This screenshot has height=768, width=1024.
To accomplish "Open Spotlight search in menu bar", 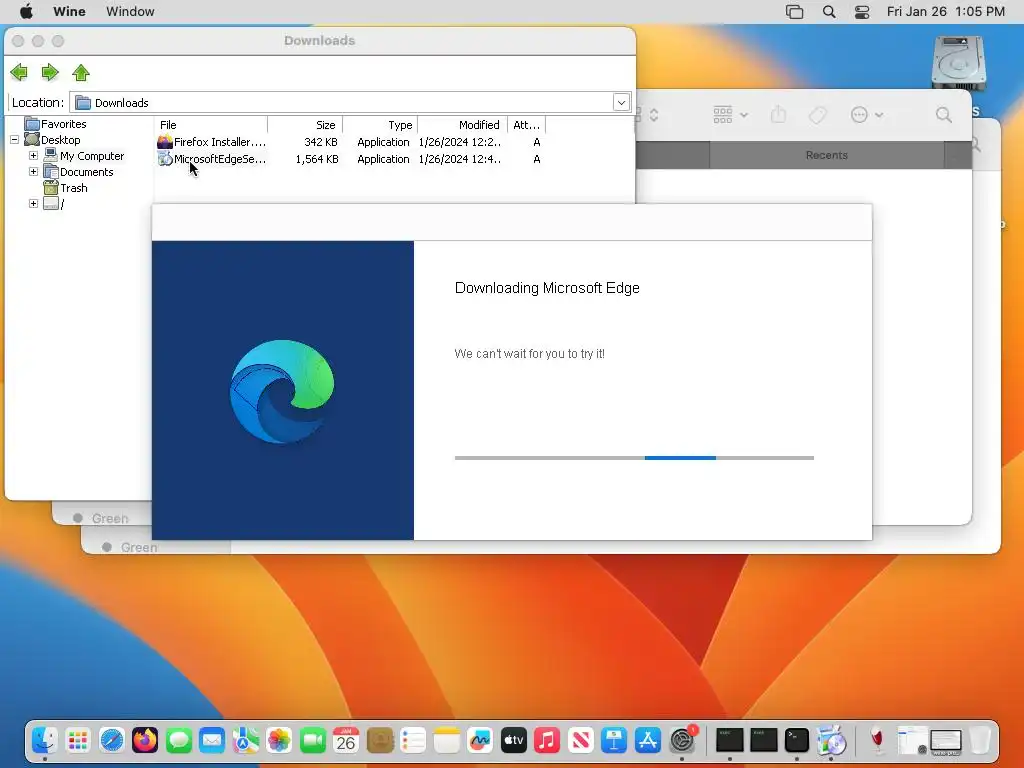I will coord(829,12).
